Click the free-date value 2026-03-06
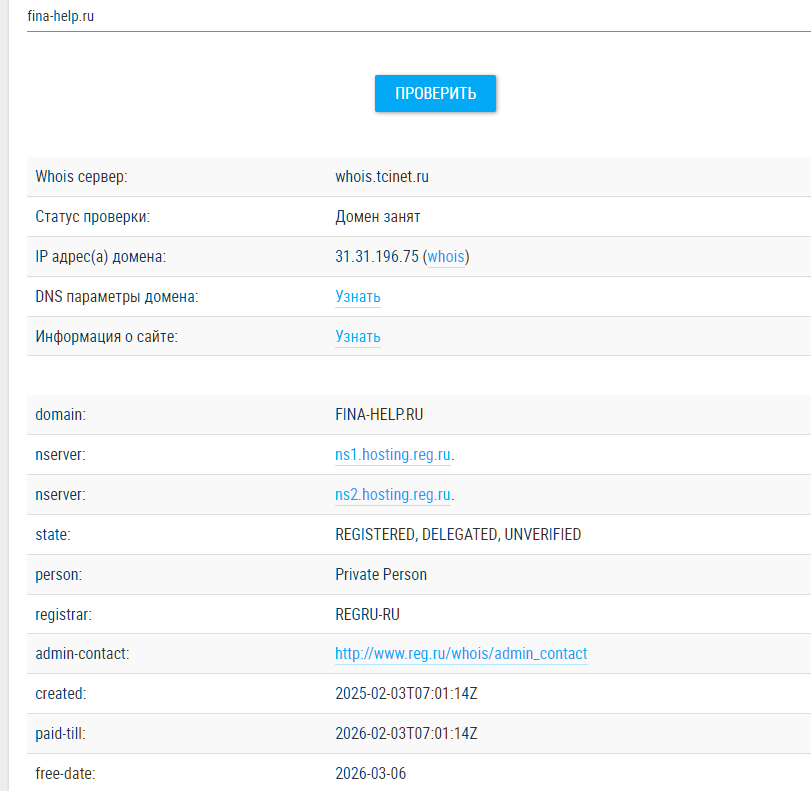The width and height of the screenshot is (811, 791). coord(370,774)
